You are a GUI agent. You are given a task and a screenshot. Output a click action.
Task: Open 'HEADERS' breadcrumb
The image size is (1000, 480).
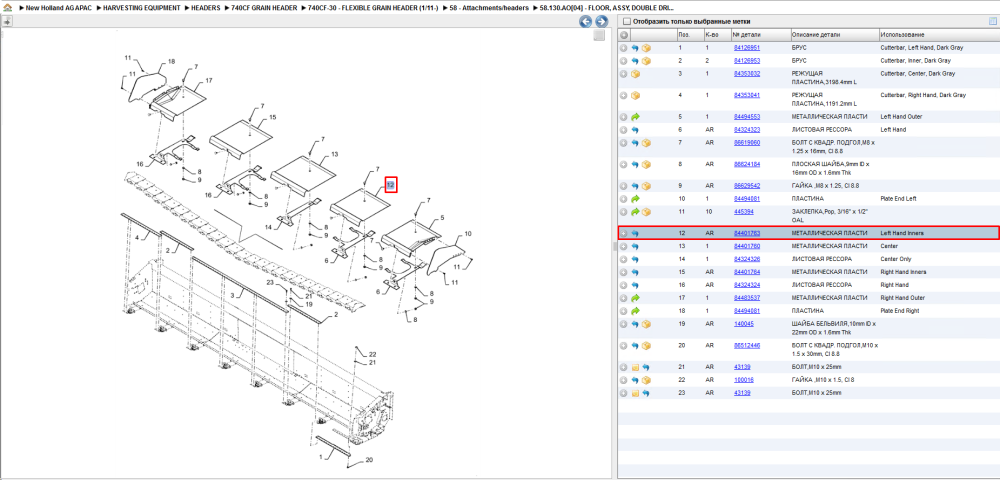tap(205, 8)
